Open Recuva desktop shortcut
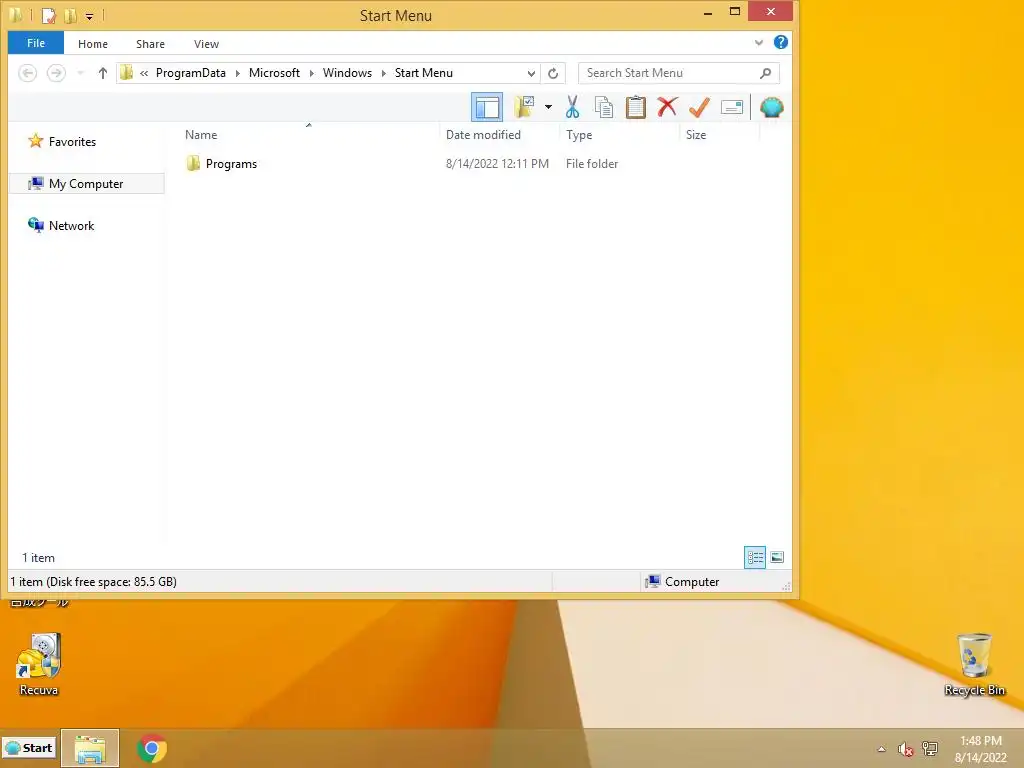The height and width of the screenshot is (768, 1024). pos(39,664)
